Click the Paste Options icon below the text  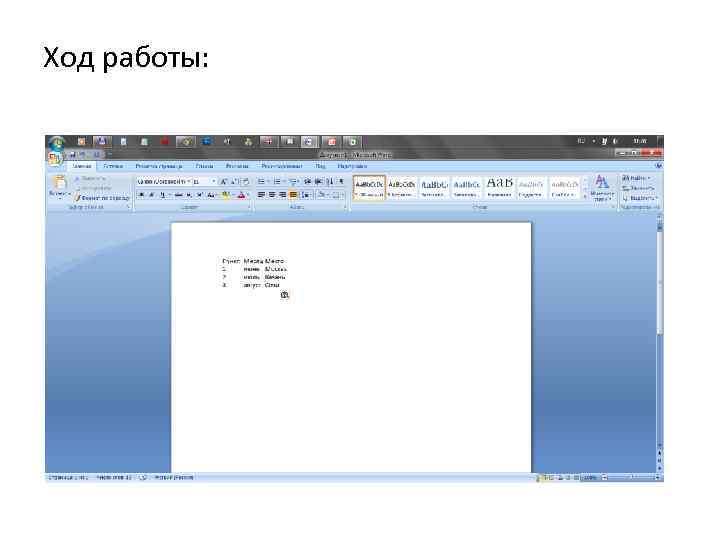285,295
